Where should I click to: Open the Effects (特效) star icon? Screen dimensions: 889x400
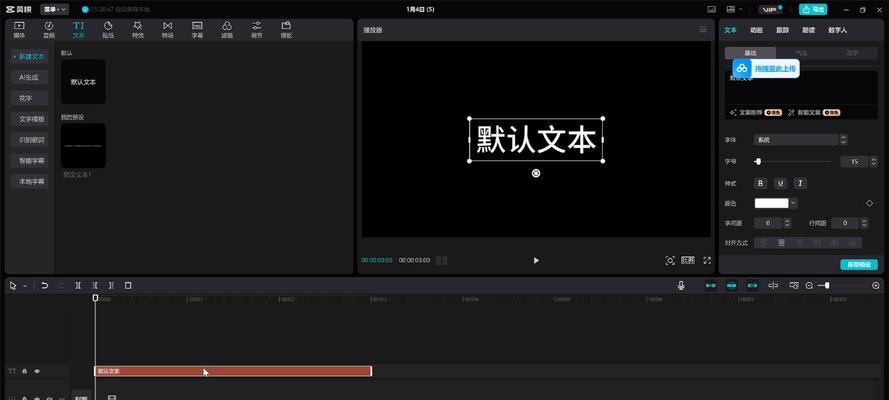(x=138, y=29)
